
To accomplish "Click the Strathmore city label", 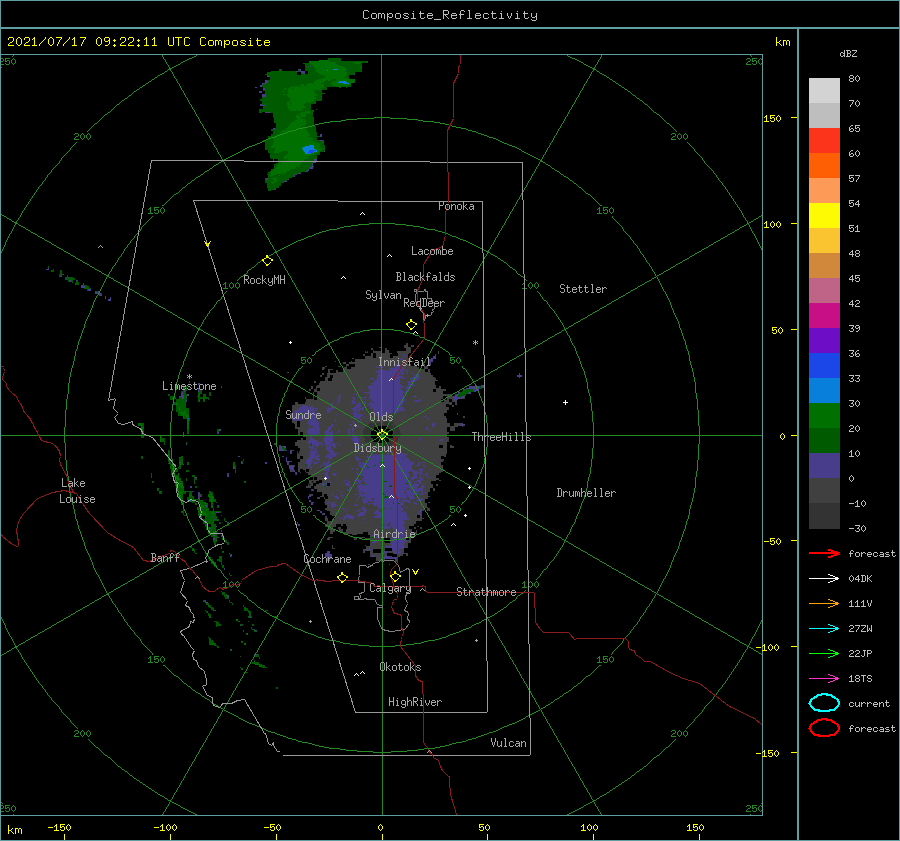I will tap(486, 592).
